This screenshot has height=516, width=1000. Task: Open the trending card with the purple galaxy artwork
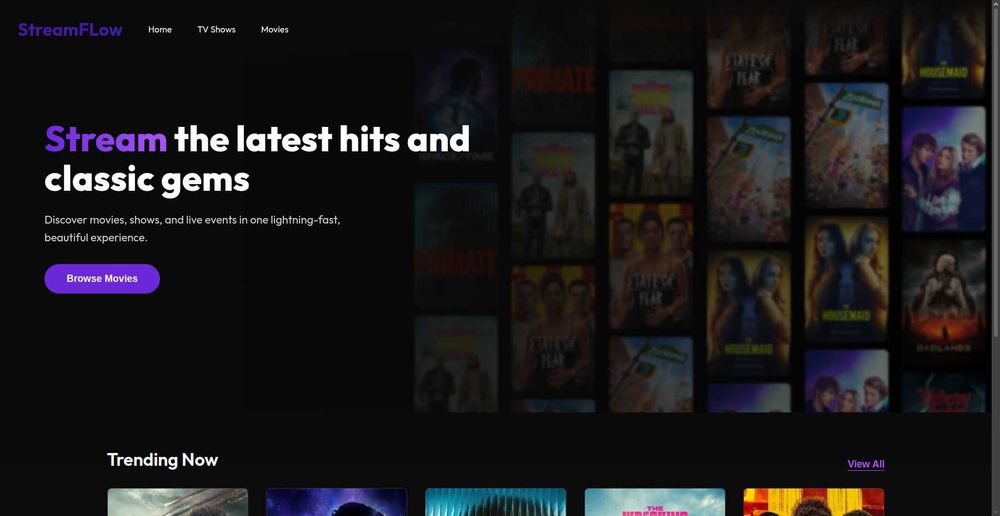[x=336, y=502]
